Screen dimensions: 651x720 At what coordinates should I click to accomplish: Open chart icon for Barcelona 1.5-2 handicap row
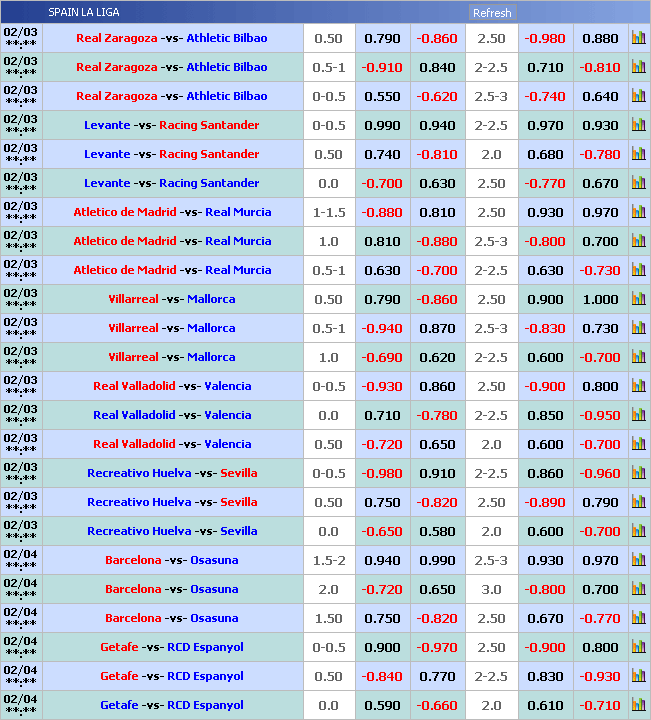coord(638,560)
